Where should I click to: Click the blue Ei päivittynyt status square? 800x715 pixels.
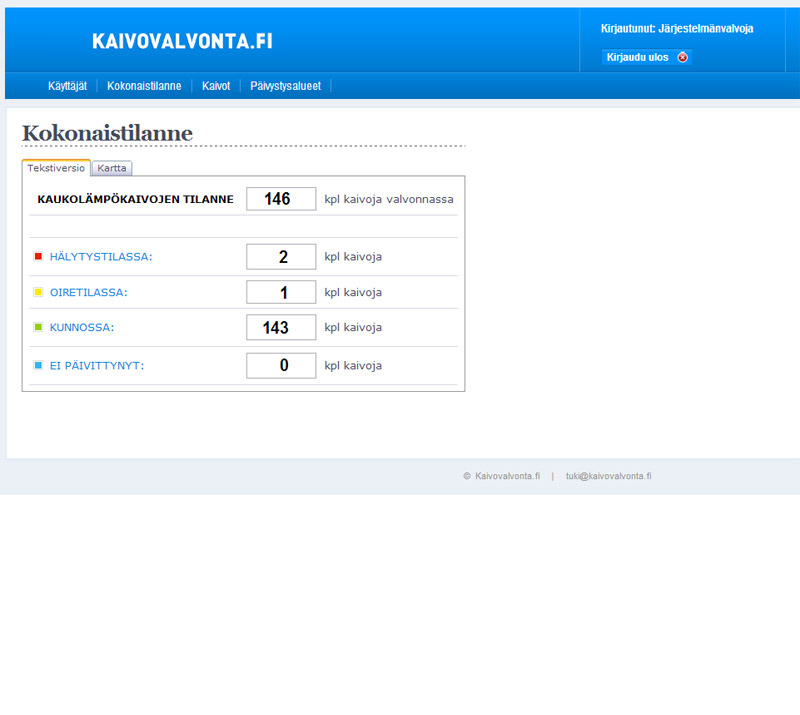click(38, 365)
